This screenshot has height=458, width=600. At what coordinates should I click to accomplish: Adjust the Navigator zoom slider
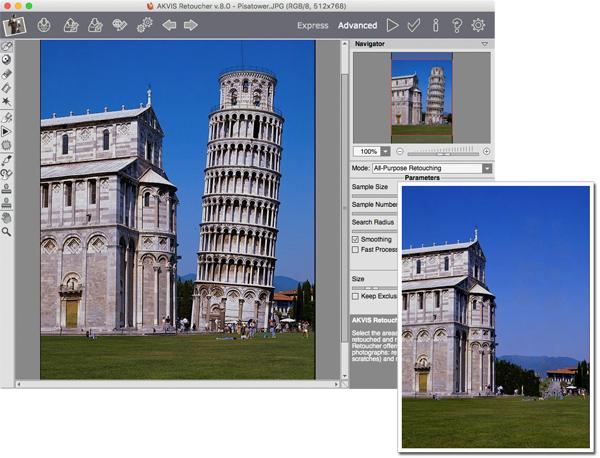point(443,153)
